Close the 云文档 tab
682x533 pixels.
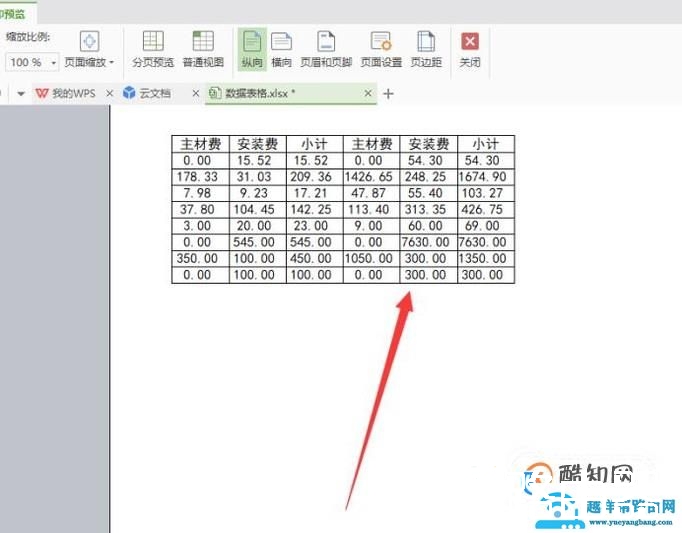pos(196,93)
